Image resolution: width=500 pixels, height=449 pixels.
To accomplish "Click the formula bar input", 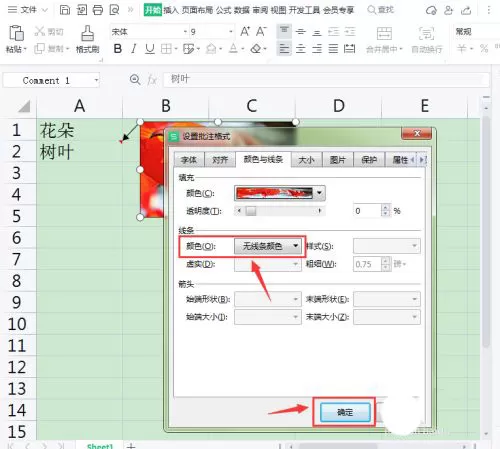I will point(326,80).
